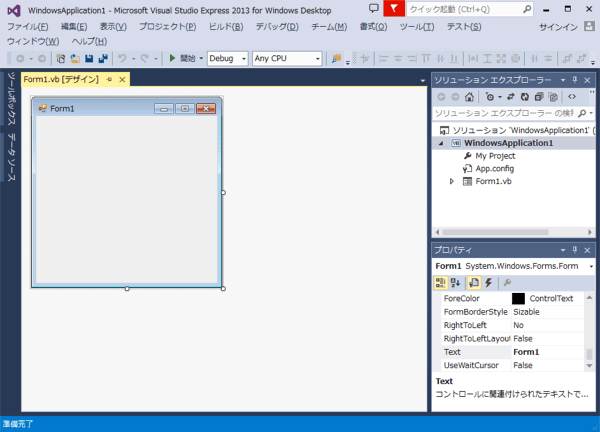Click the Pending Changes Filter clock icon
The height and width of the screenshot is (432, 600).
[x=490, y=97]
